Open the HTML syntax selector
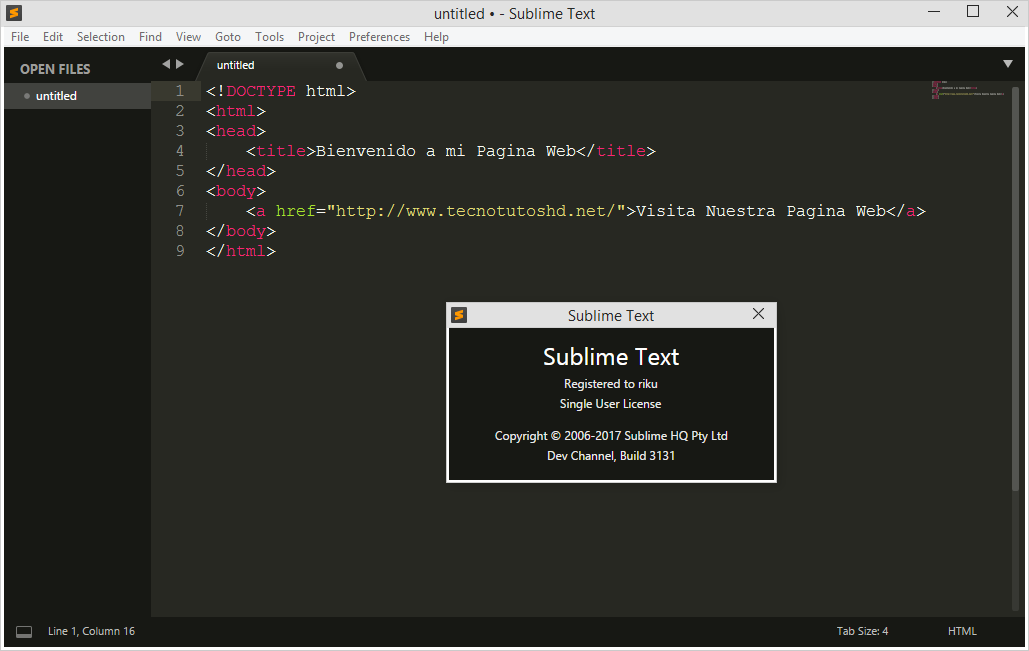 [x=962, y=631]
